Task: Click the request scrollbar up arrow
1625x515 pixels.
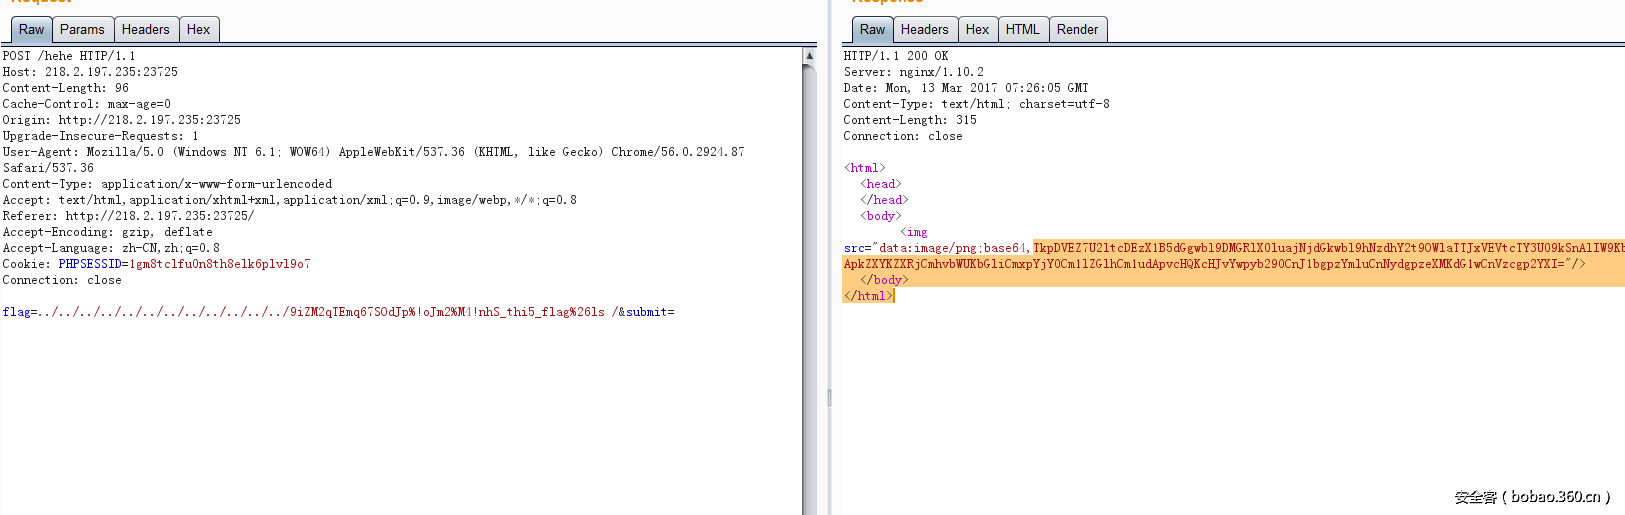Action: coord(809,57)
